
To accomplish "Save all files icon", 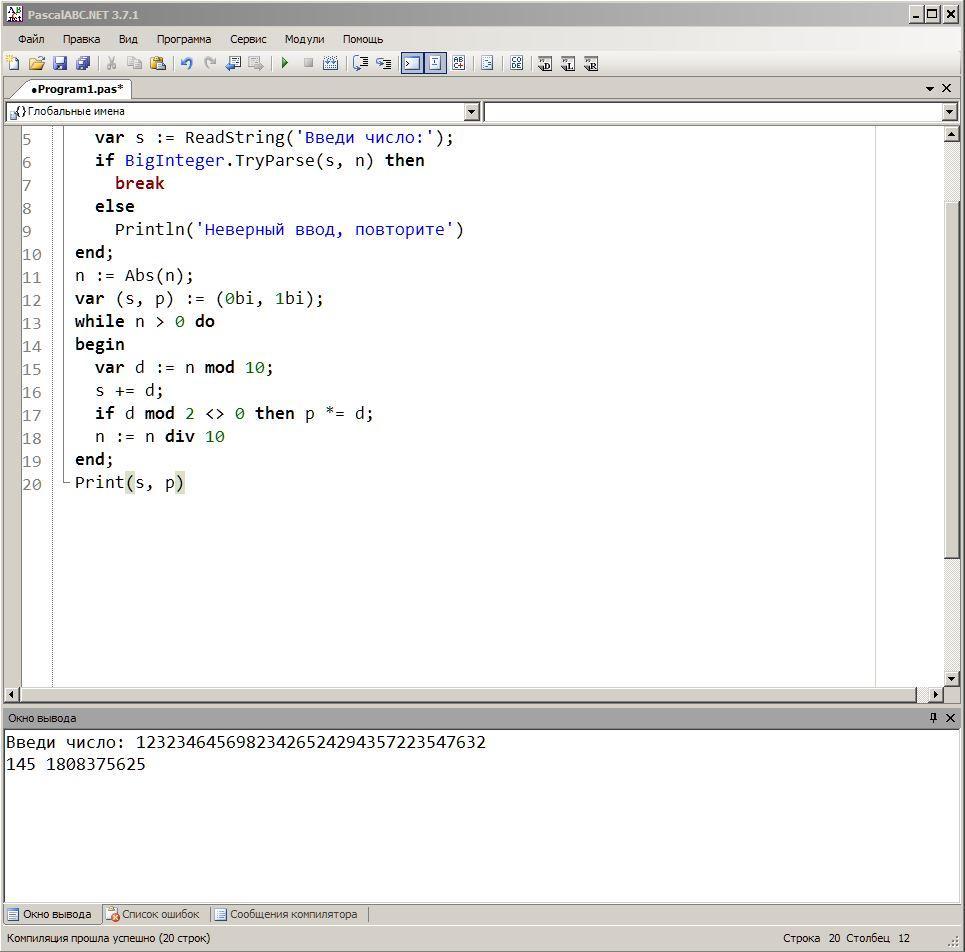I will [x=82, y=63].
